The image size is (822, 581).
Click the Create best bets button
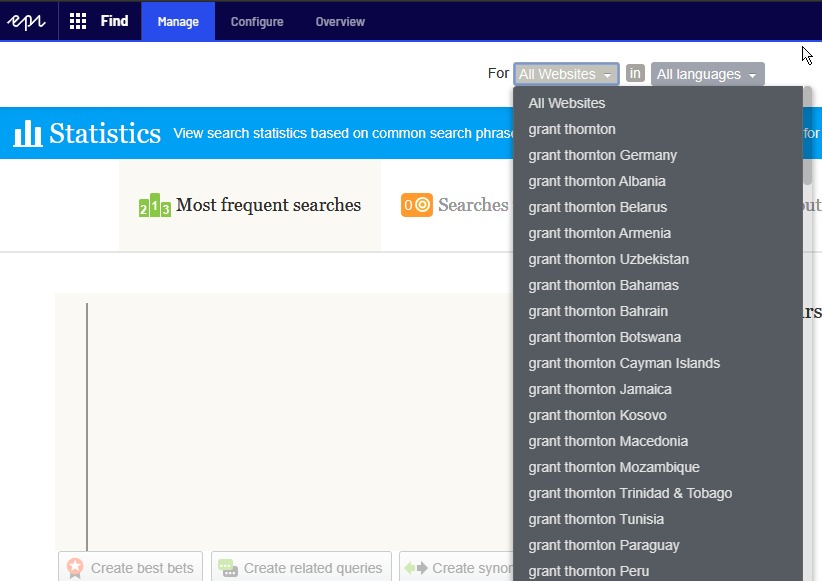coord(131,568)
